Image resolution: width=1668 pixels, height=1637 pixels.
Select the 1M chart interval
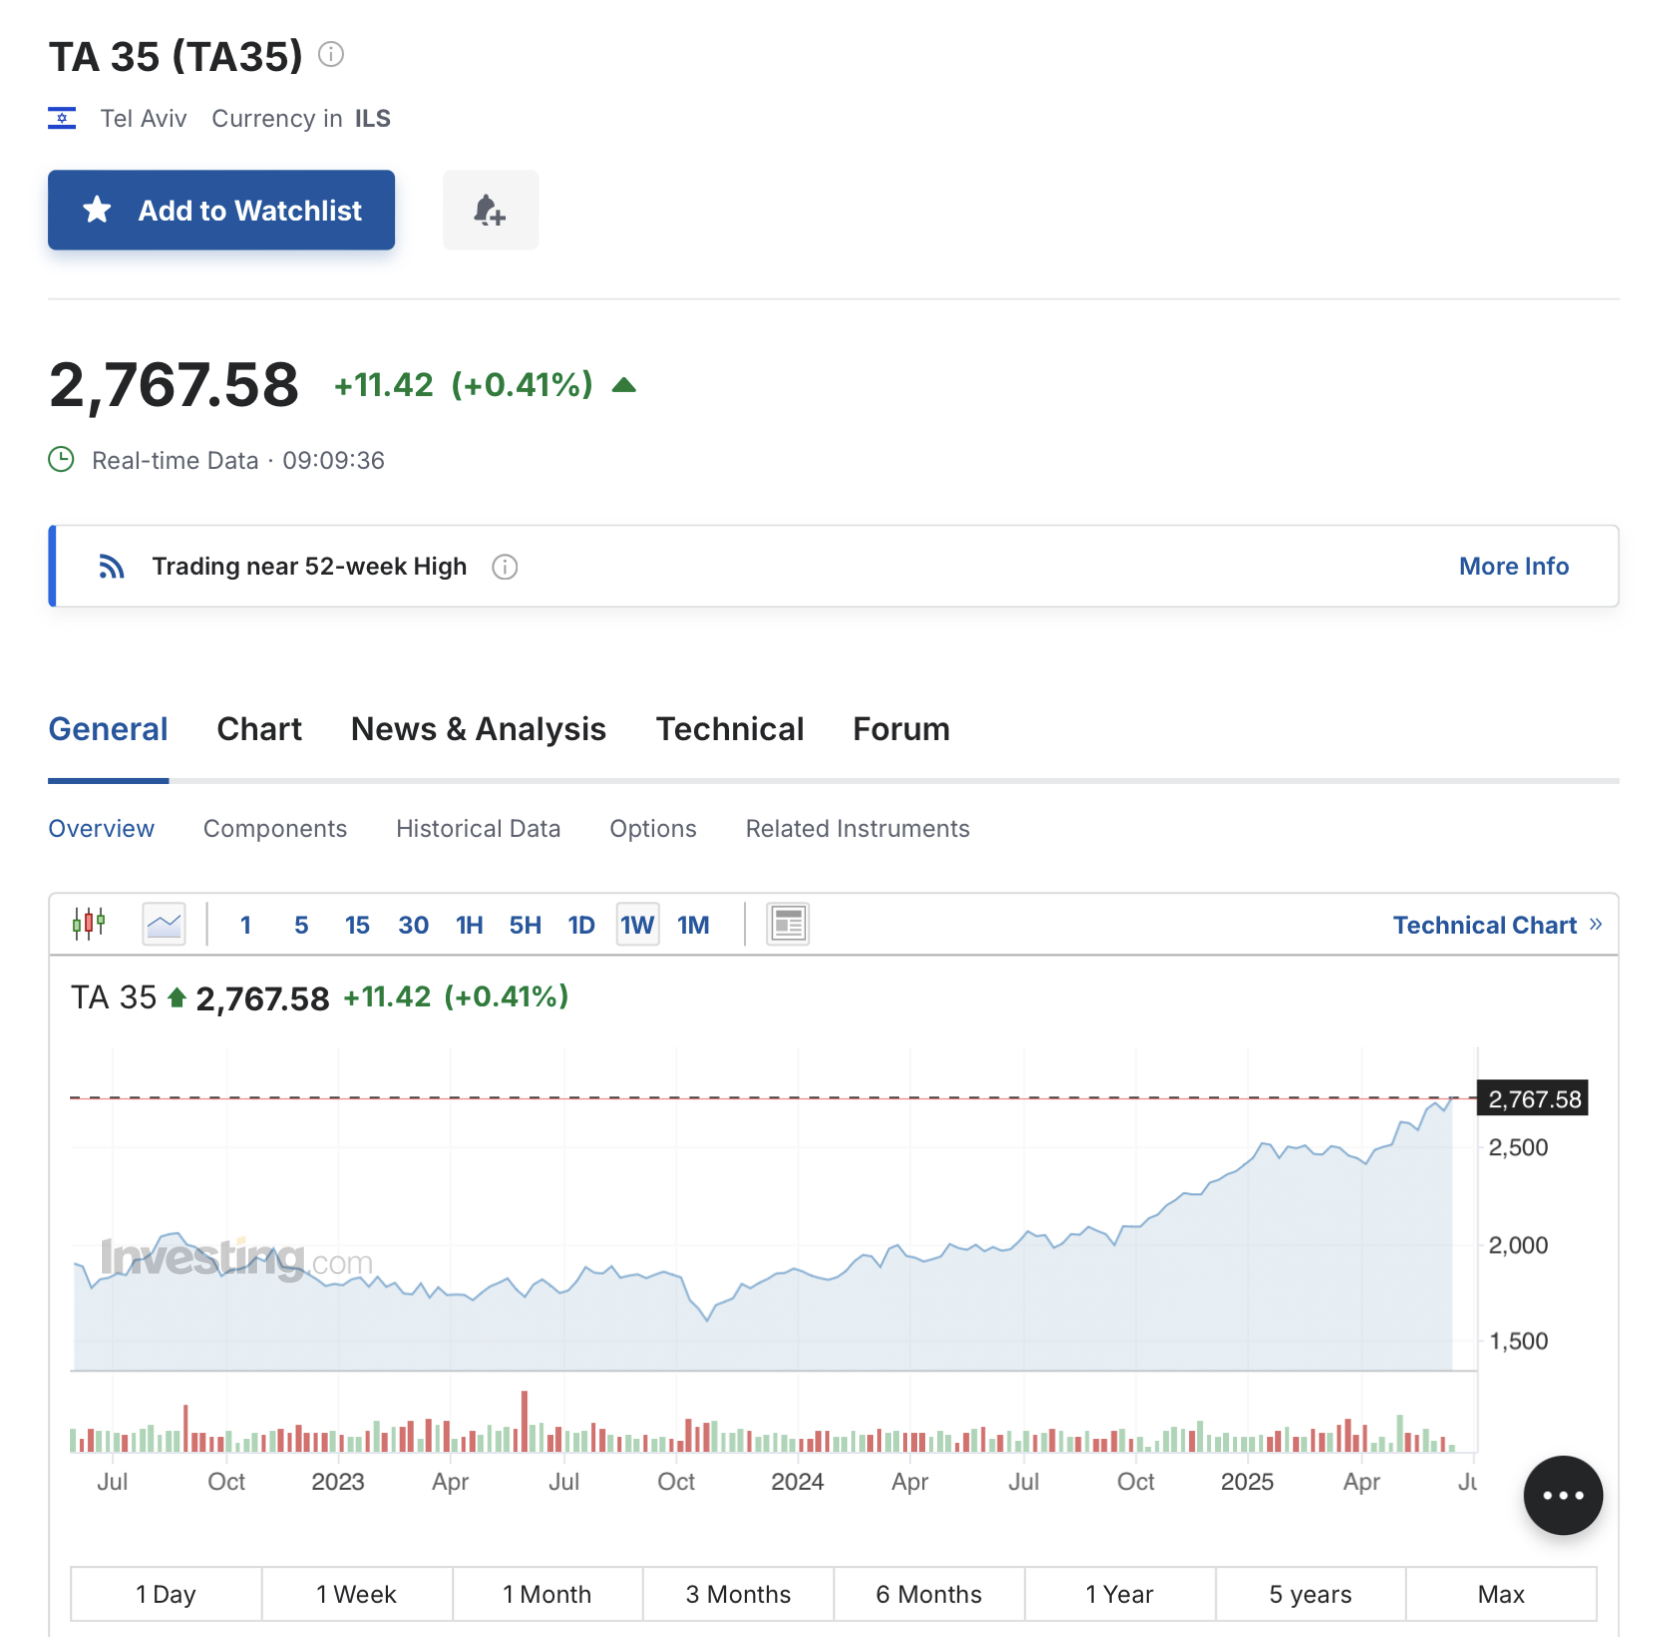(693, 925)
